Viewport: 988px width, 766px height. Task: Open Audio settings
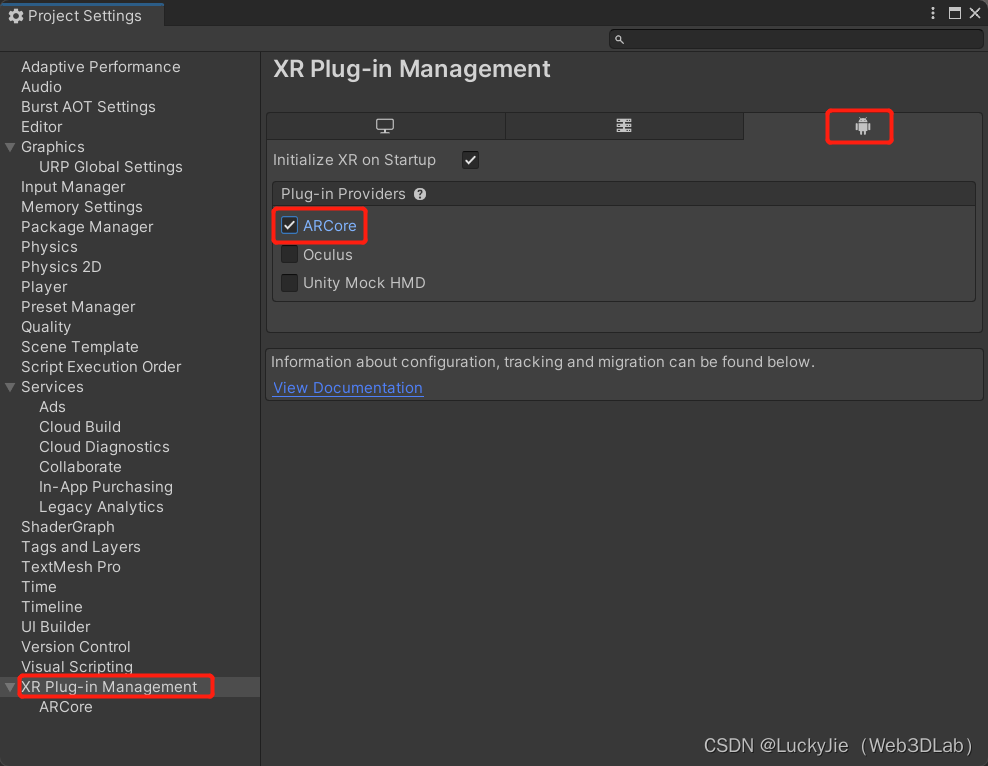click(x=42, y=87)
